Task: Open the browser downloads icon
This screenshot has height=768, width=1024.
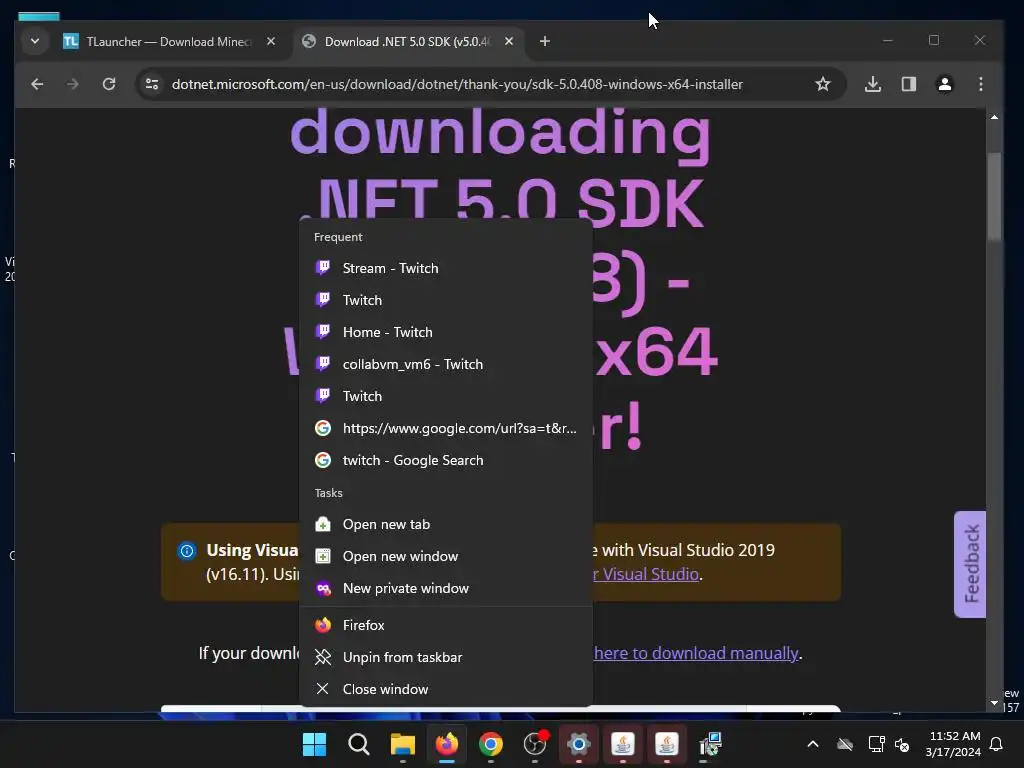Action: pyautogui.click(x=872, y=84)
